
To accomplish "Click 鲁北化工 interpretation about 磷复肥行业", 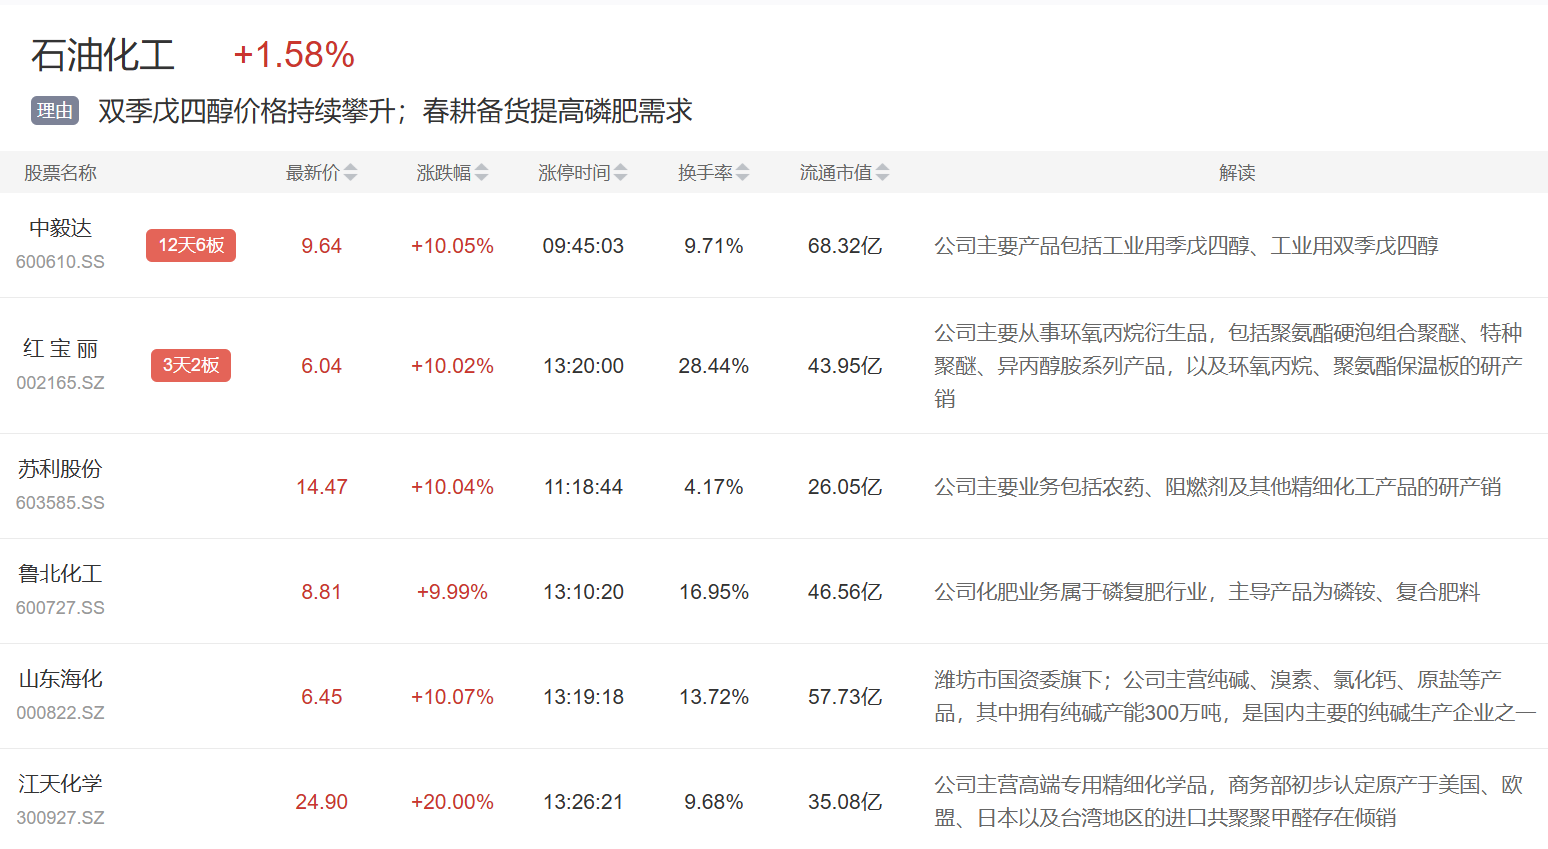I will [x=1207, y=592].
